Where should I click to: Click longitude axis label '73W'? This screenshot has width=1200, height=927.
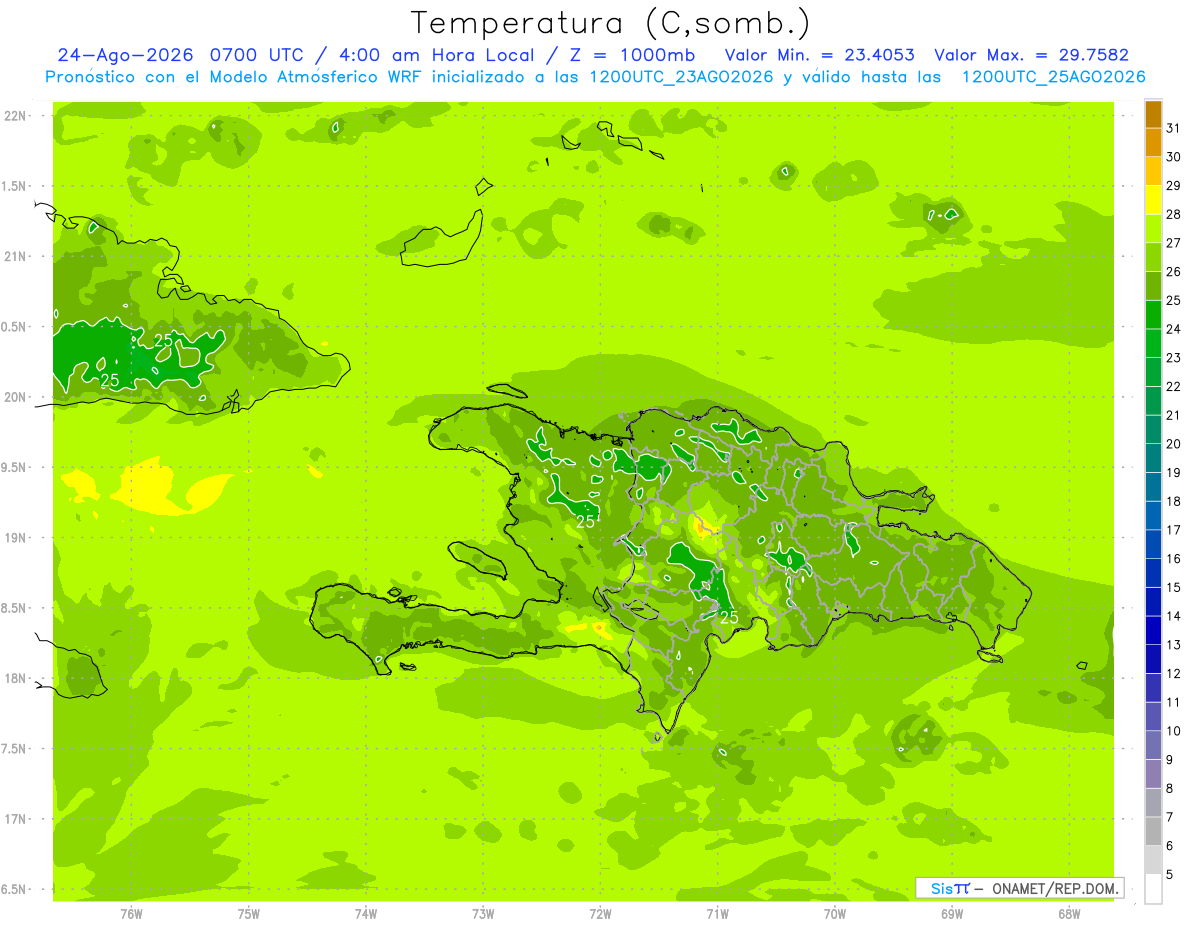tap(483, 914)
